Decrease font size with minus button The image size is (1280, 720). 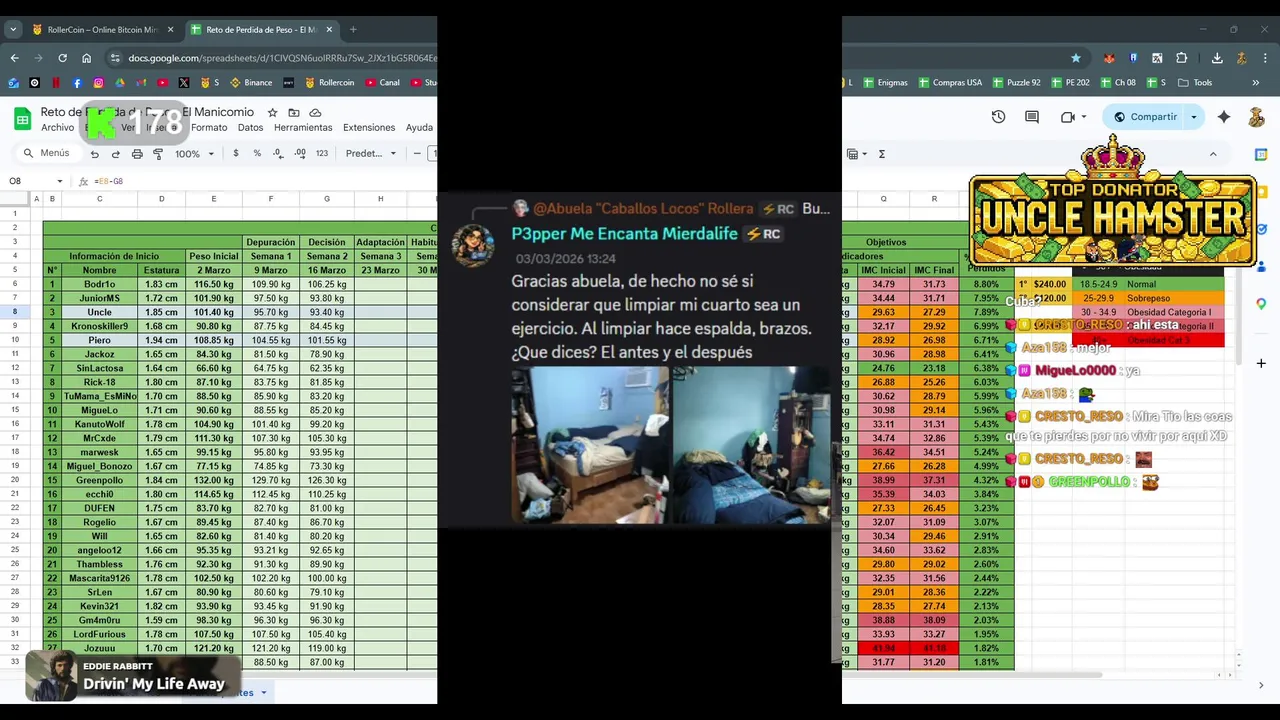point(417,154)
